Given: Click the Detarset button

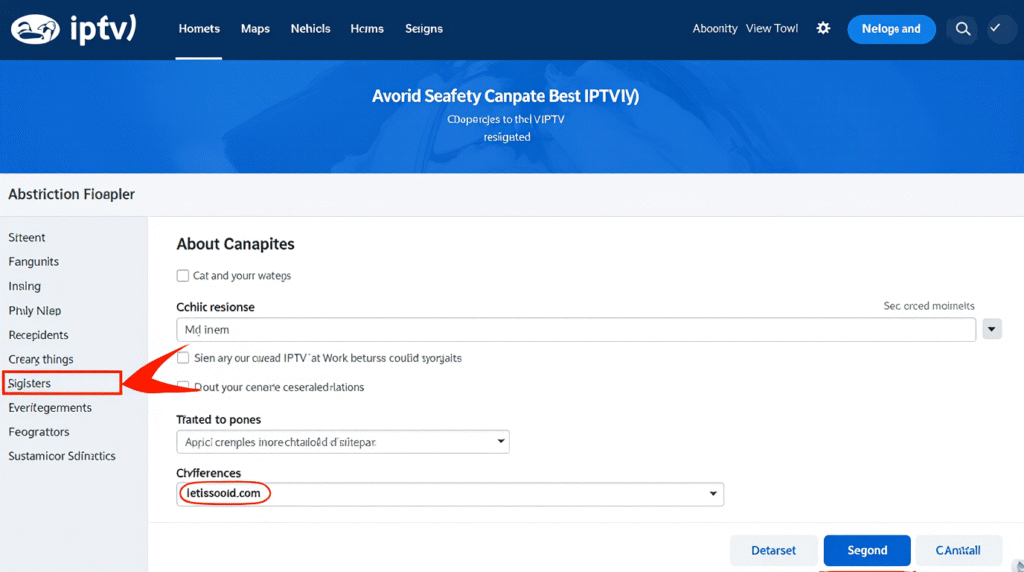Looking at the screenshot, I should point(773,550).
